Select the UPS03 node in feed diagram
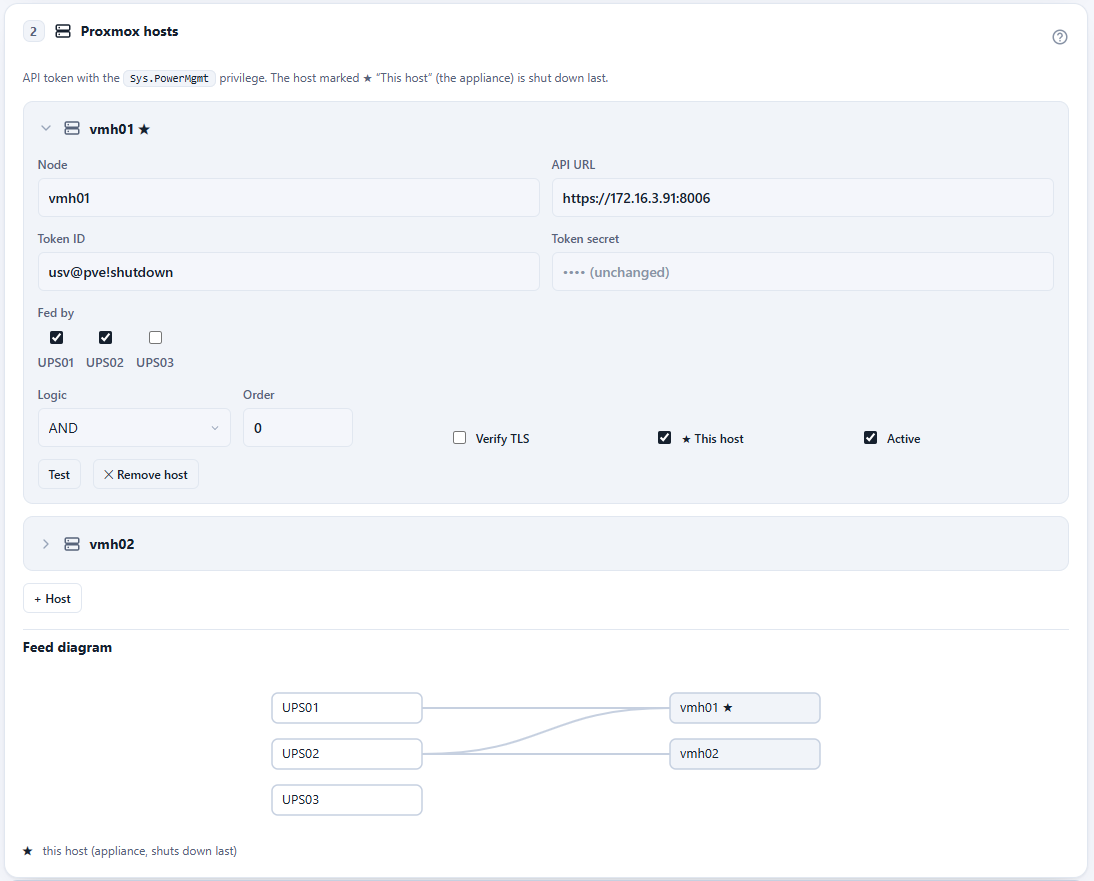The height and width of the screenshot is (881, 1094). point(347,800)
